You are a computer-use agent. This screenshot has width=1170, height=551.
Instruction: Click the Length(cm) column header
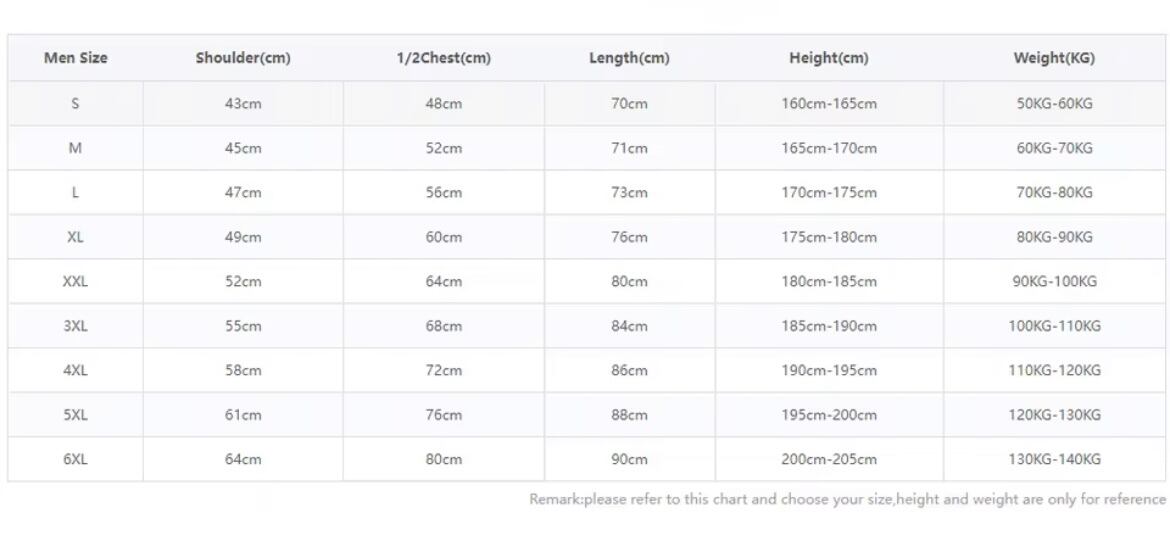629,58
